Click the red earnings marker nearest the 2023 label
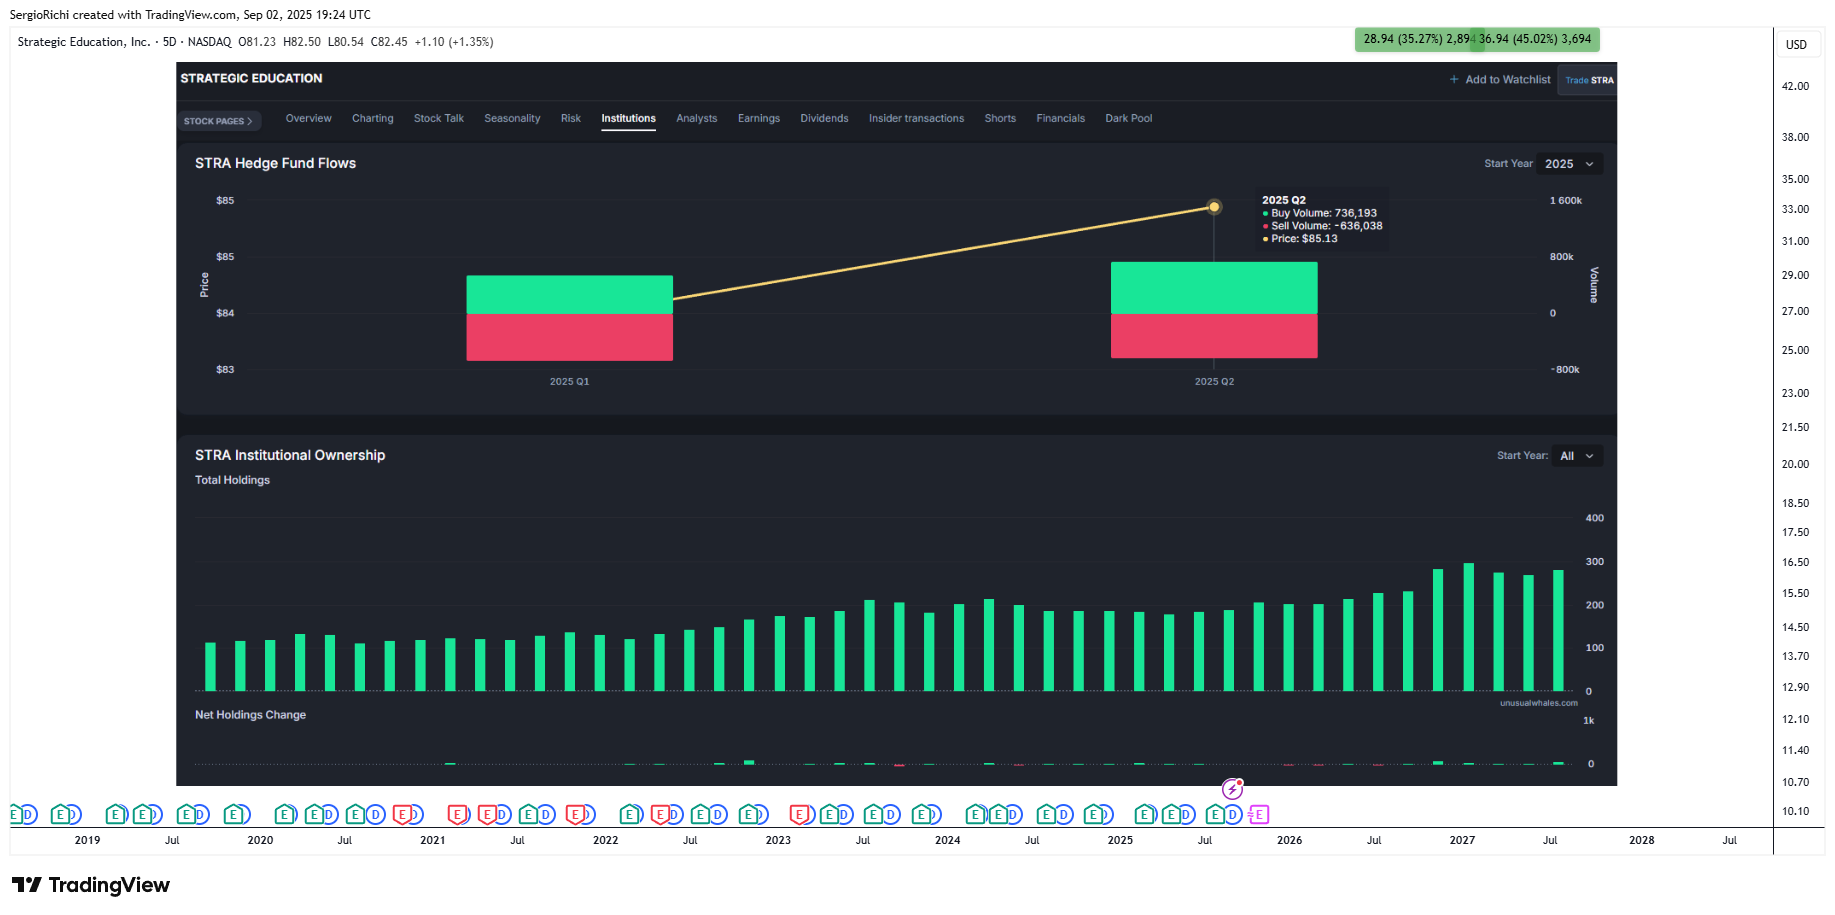 [800, 815]
